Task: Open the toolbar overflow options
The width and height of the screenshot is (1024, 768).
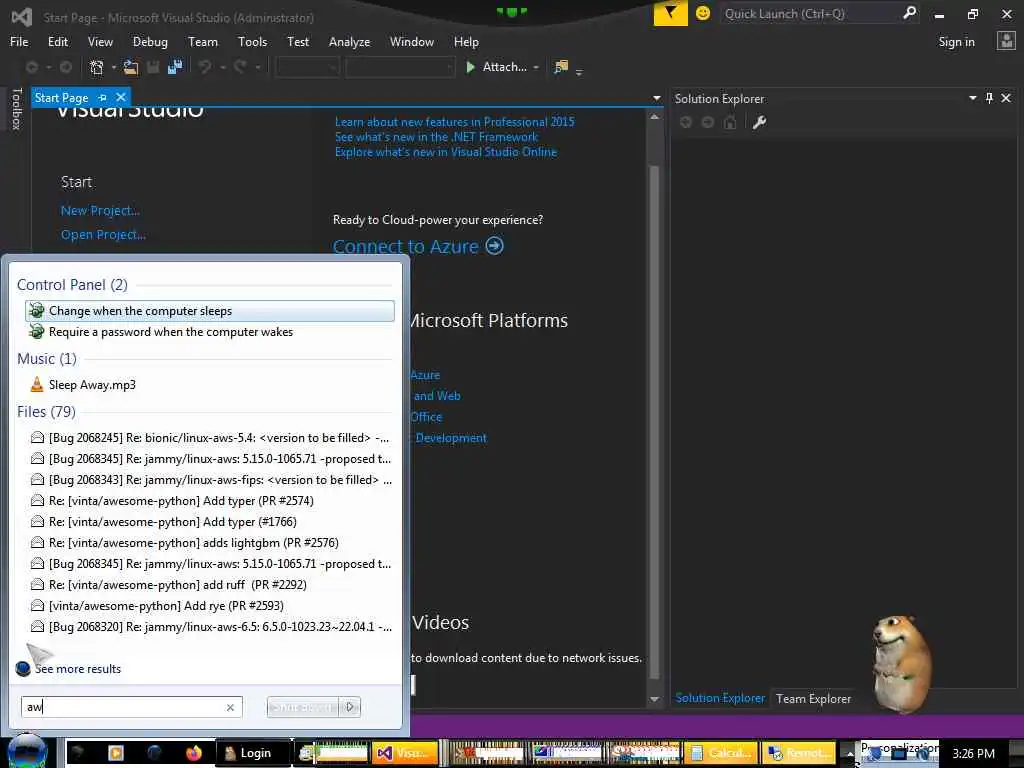Action: tap(579, 71)
